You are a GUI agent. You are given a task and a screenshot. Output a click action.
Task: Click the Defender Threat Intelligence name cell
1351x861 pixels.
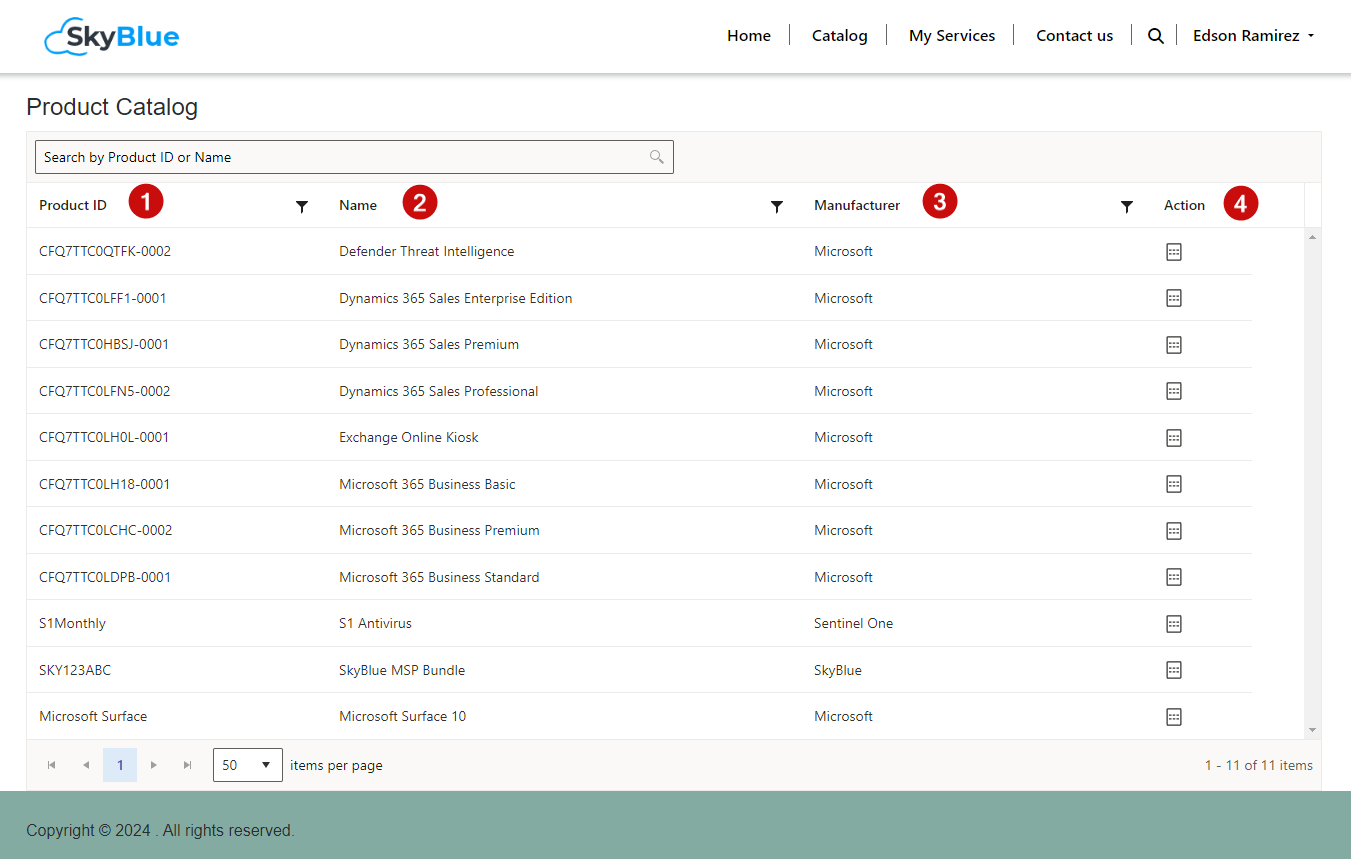click(427, 252)
